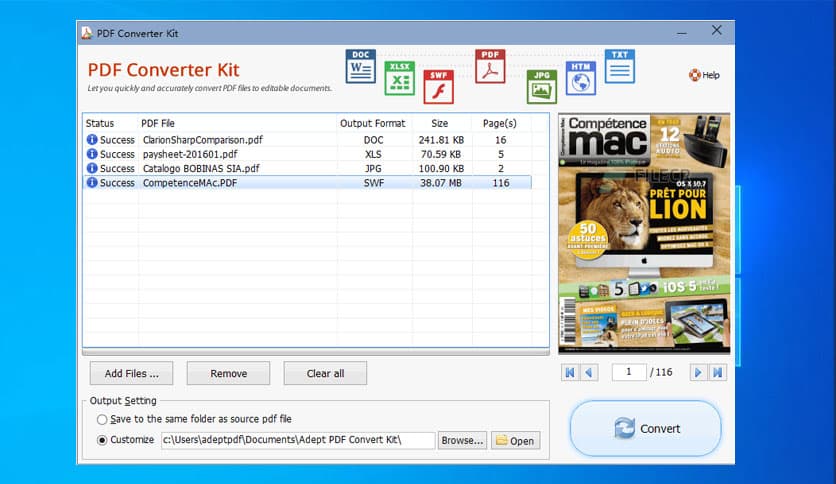The width and height of the screenshot is (836, 484).
Task: Select the ClarionSharpComparison.pdf file name
Action: point(203,140)
